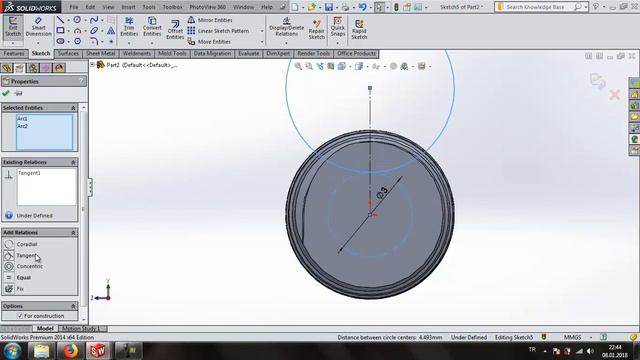Click the Rebuild traffic light icon
Viewport: 640px width, 360px height.
point(396,7)
